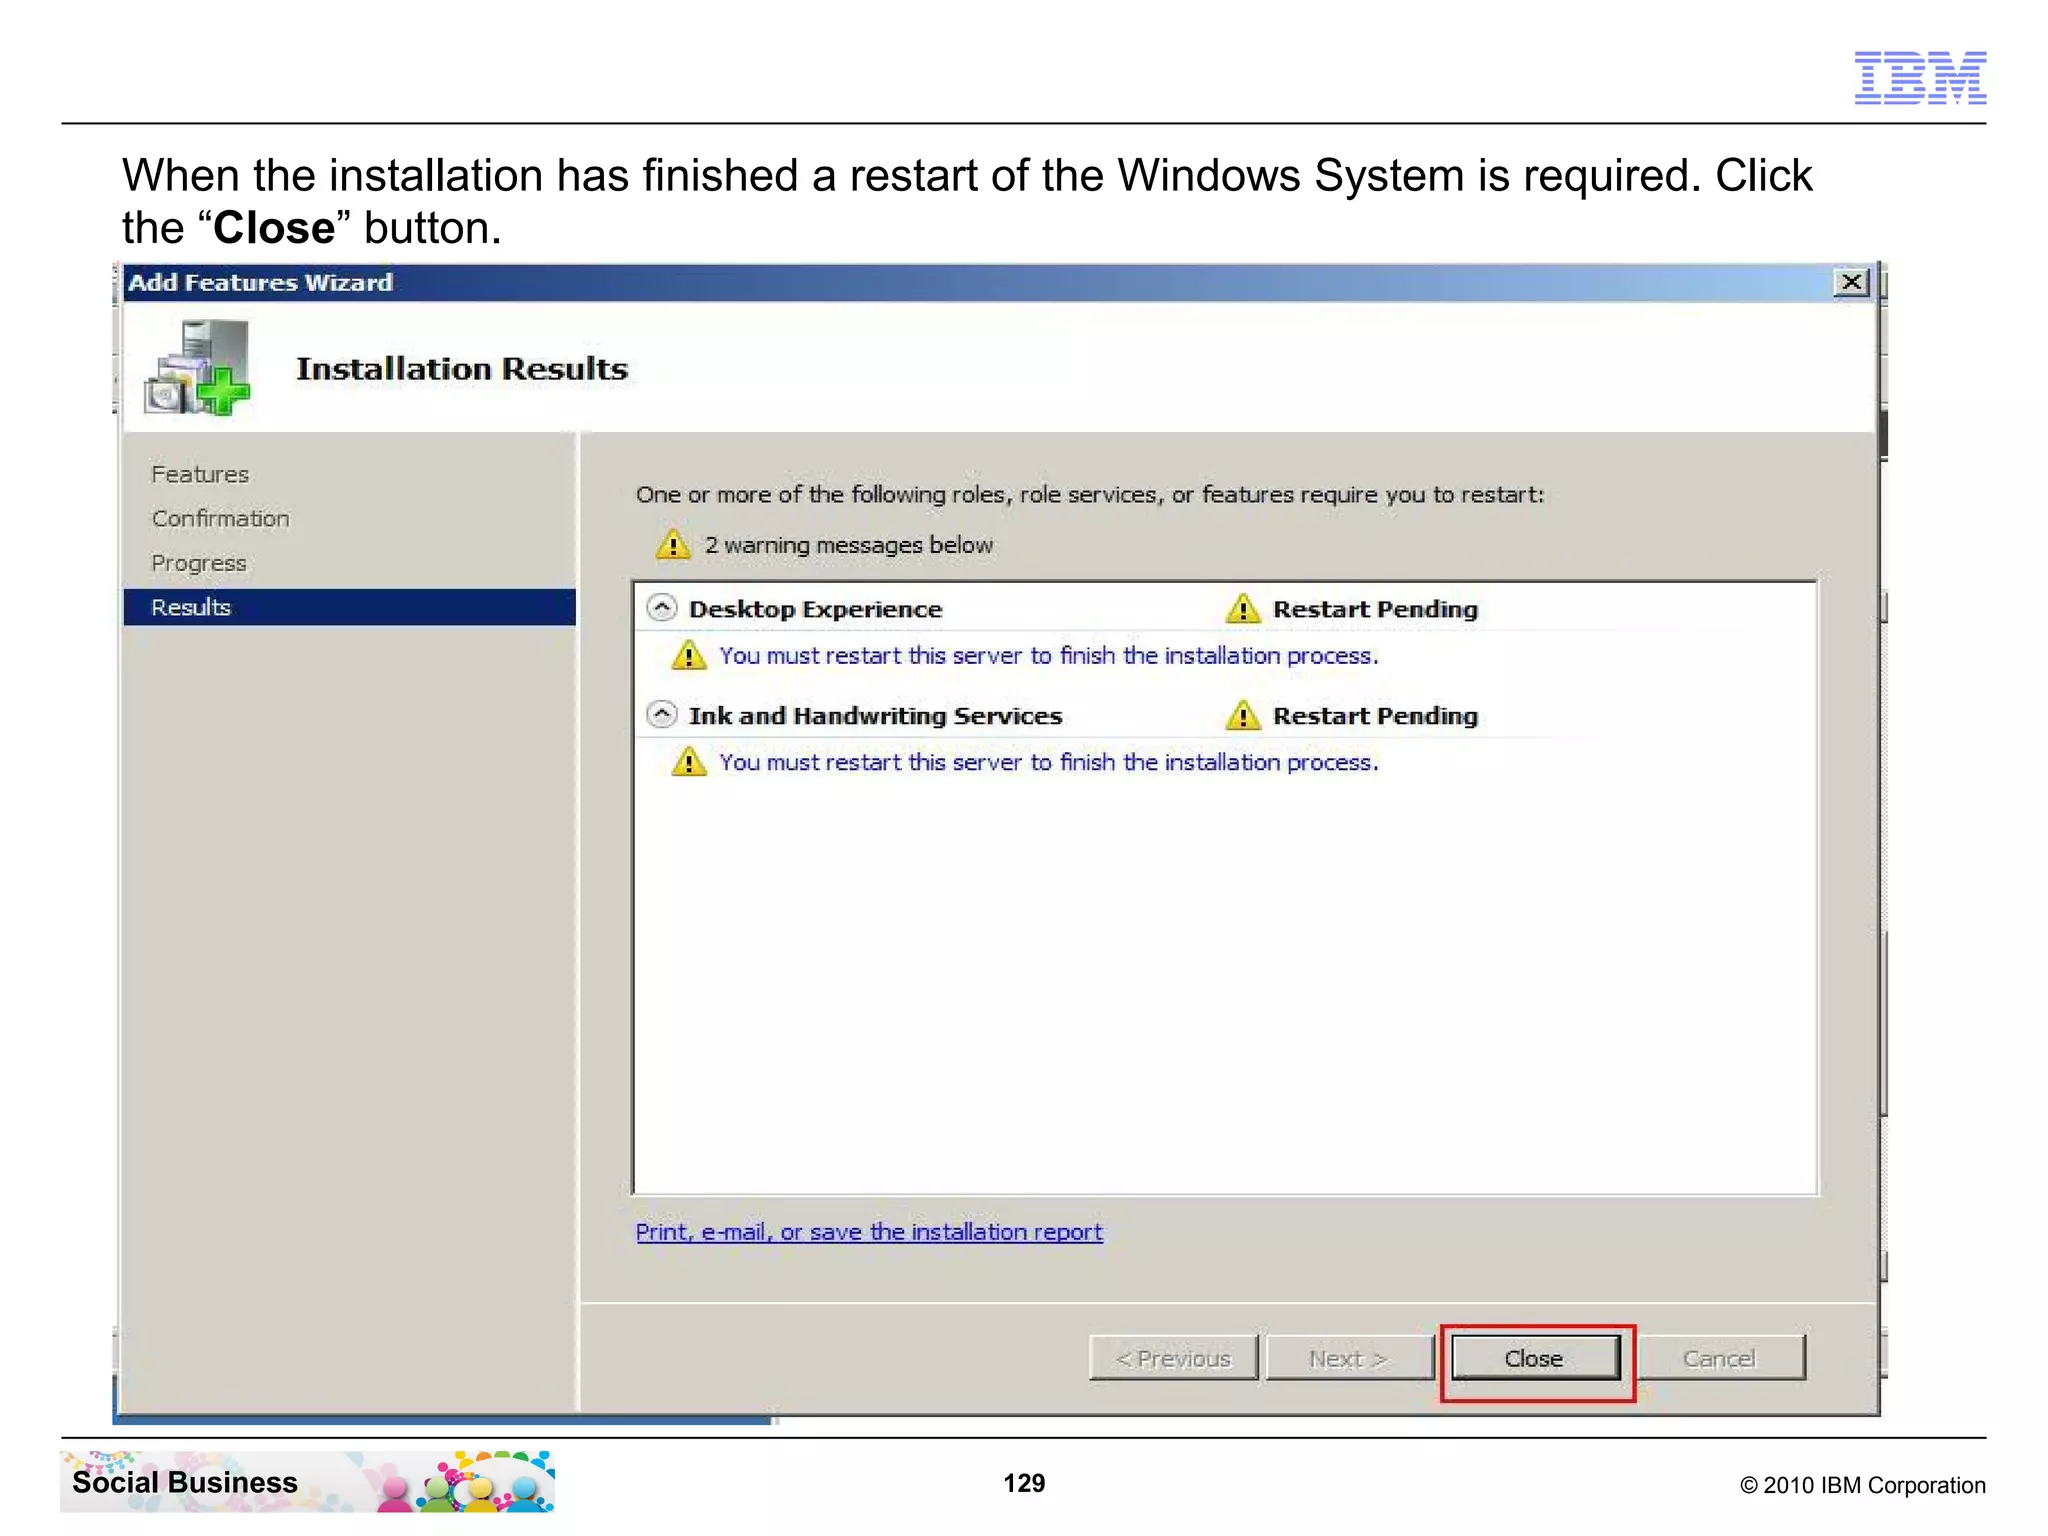Viewport: 2048px width, 1536px height.
Task: Click warning icon under Ink and Handwriting message
Action: [x=689, y=762]
